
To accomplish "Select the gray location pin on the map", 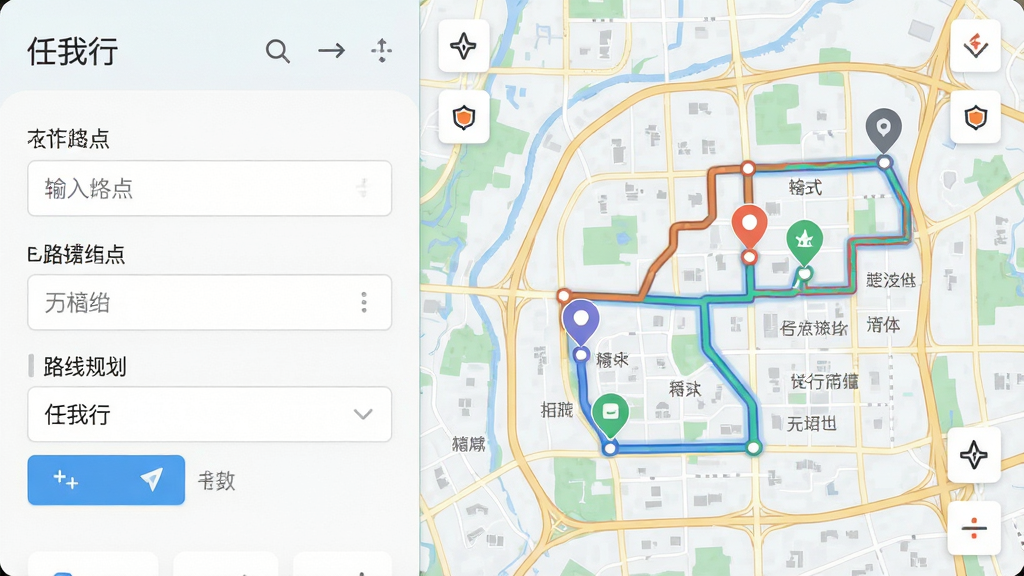I will (x=884, y=129).
